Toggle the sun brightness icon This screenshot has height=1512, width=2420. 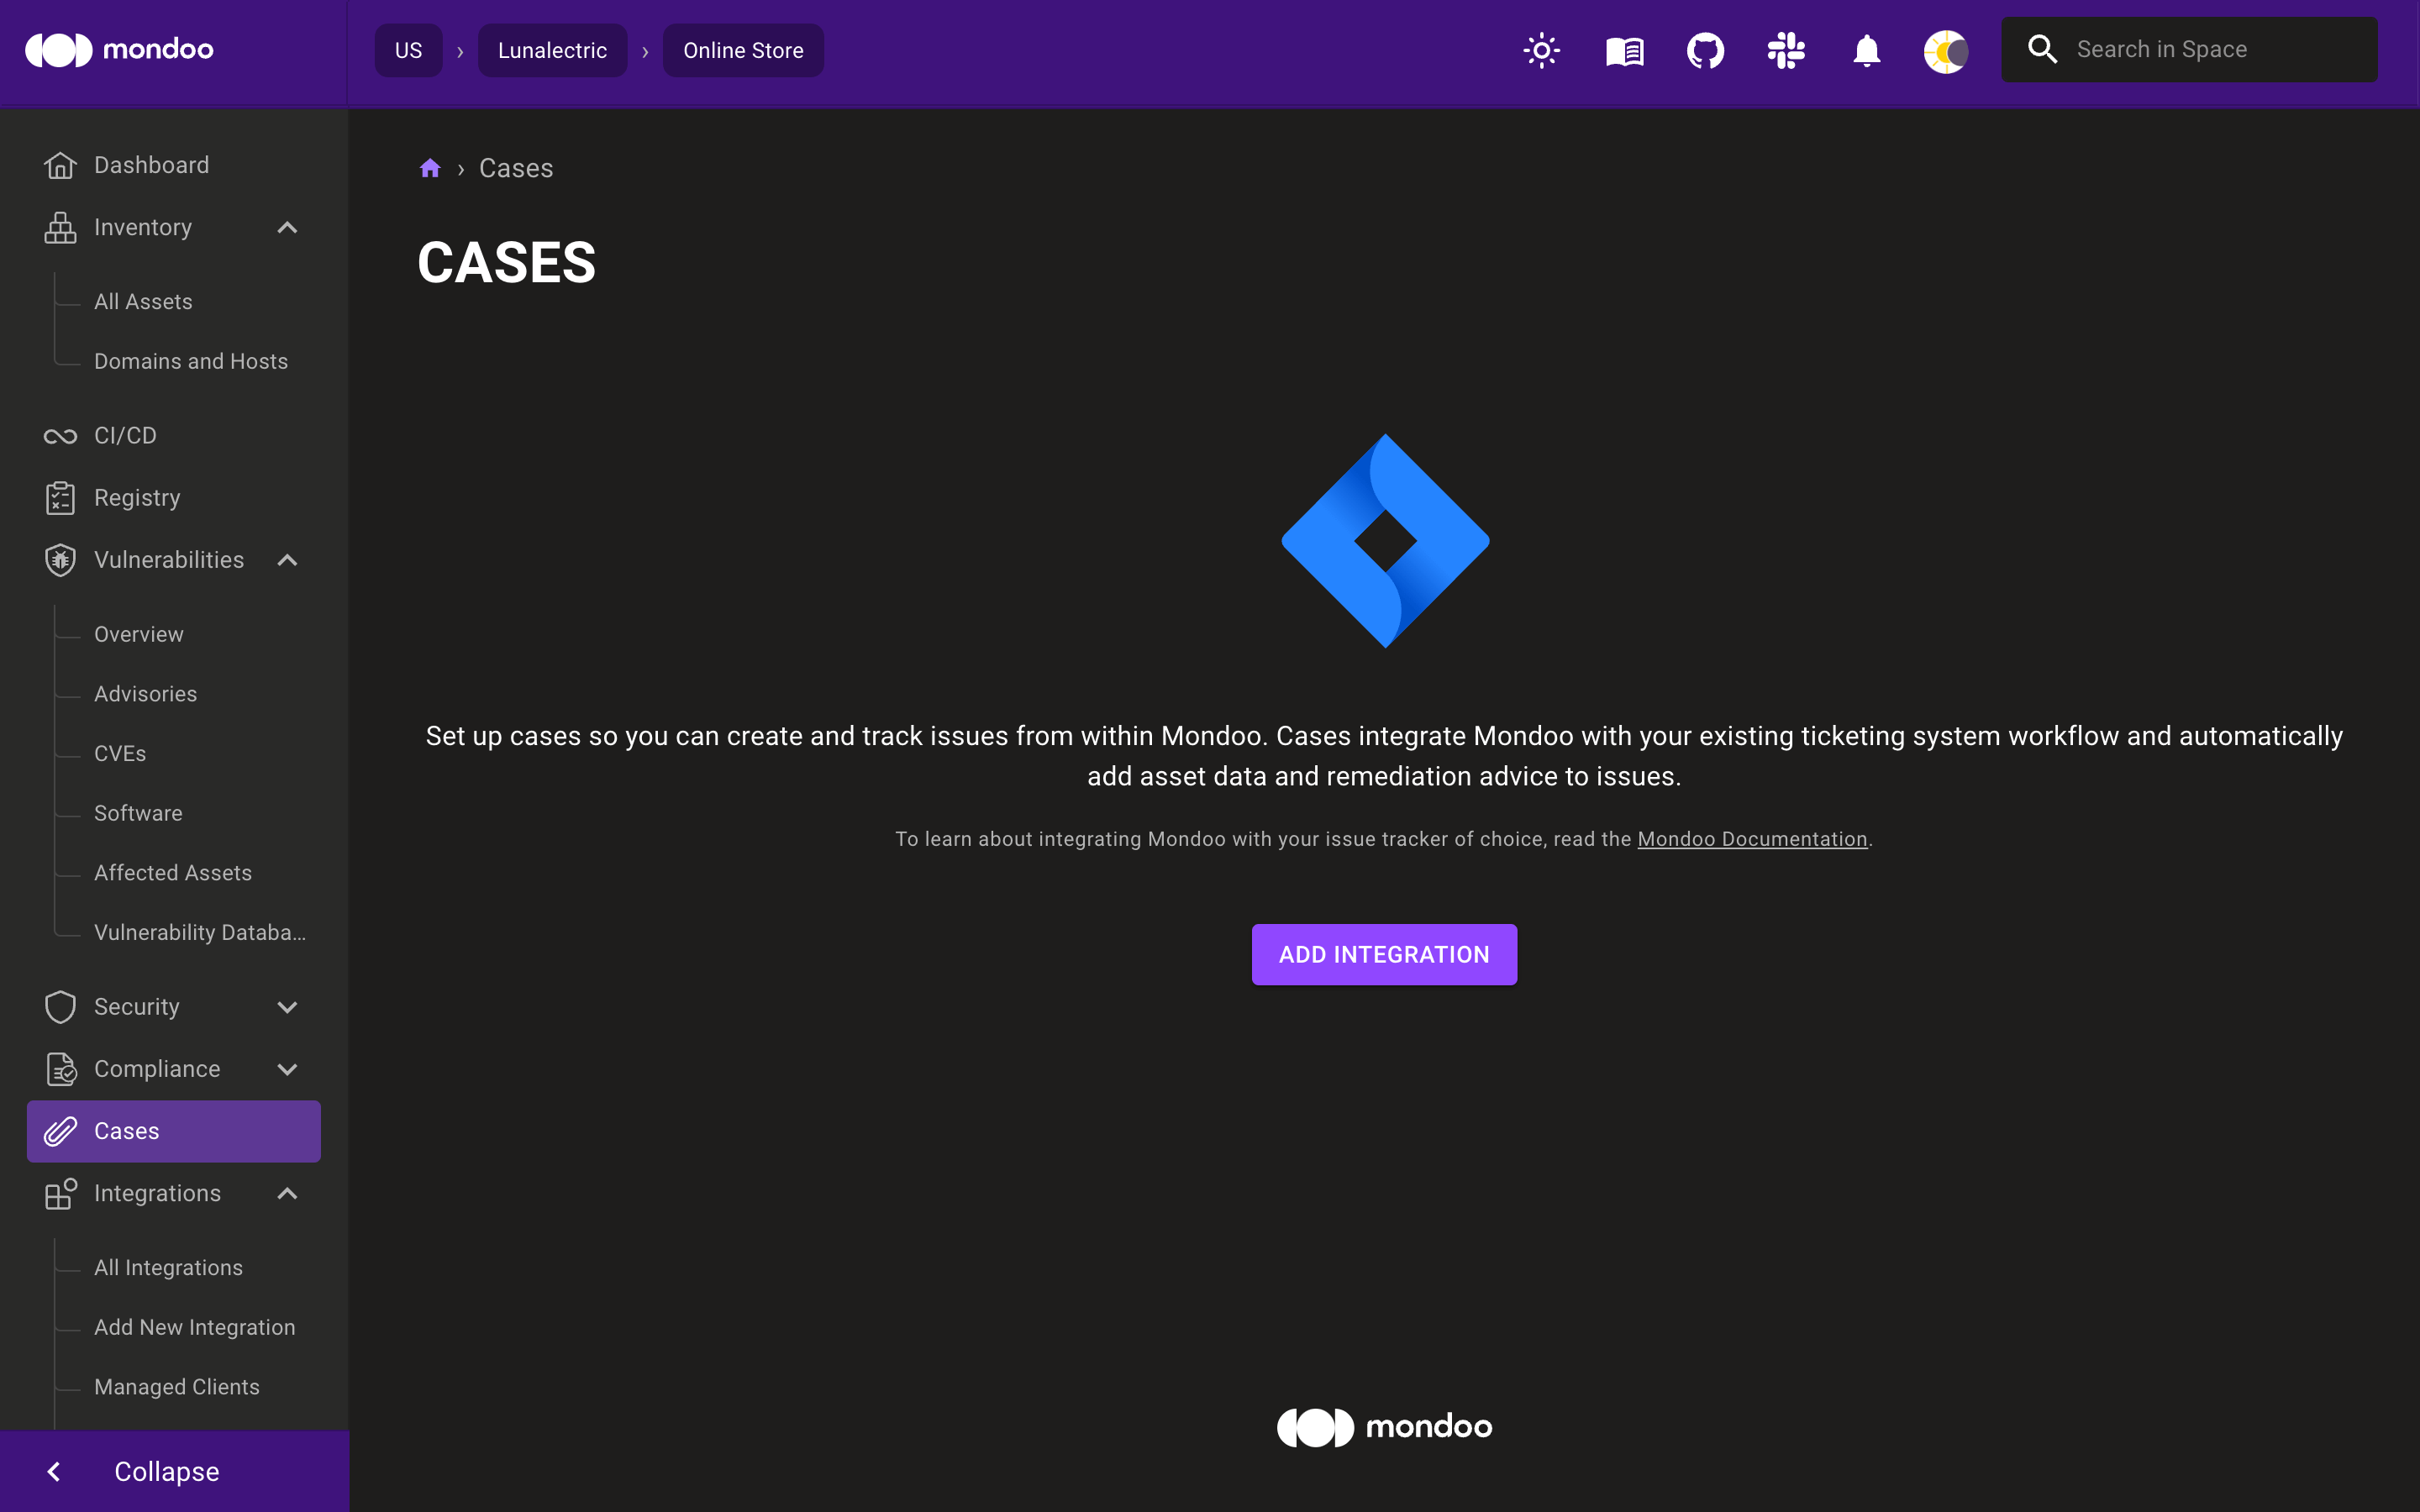coord(1540,49)
